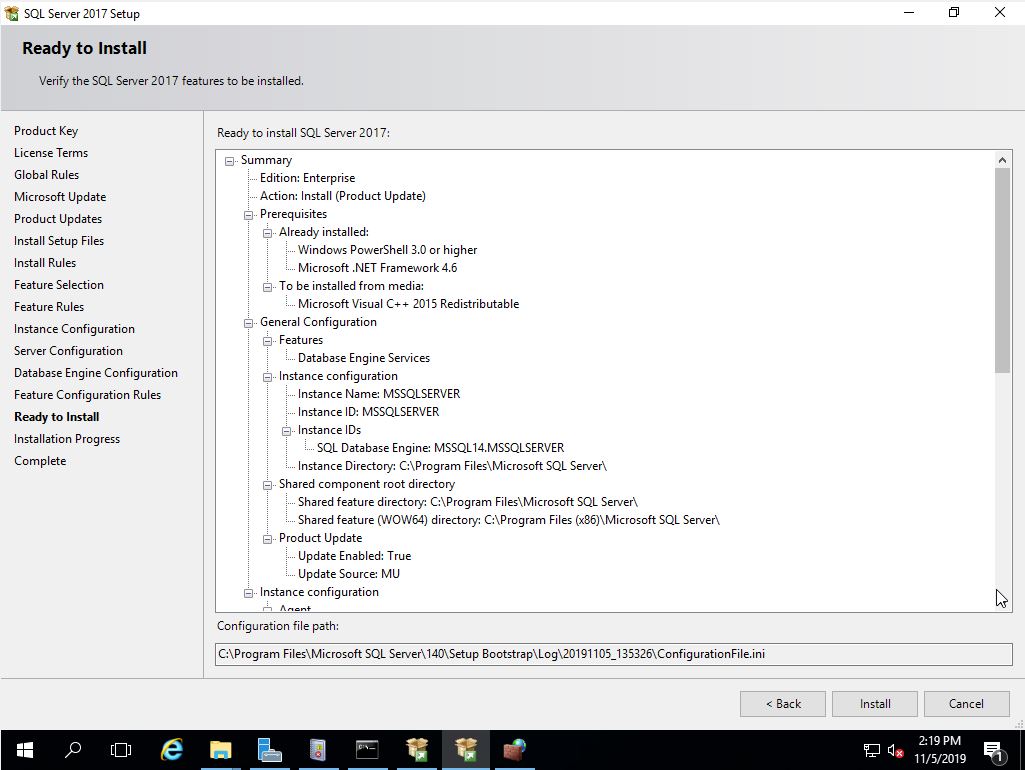Click the SQL Server Setup title bar icon
1025x770 pixels.
pyautogui.click(x=11, y=13)
